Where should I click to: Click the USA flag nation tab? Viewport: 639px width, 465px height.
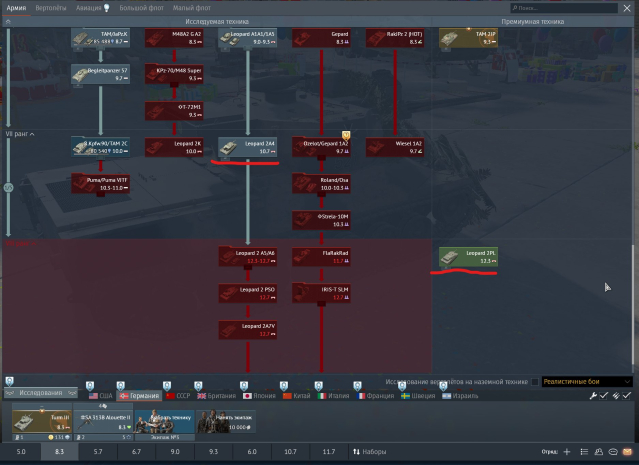tap(100, 396)
